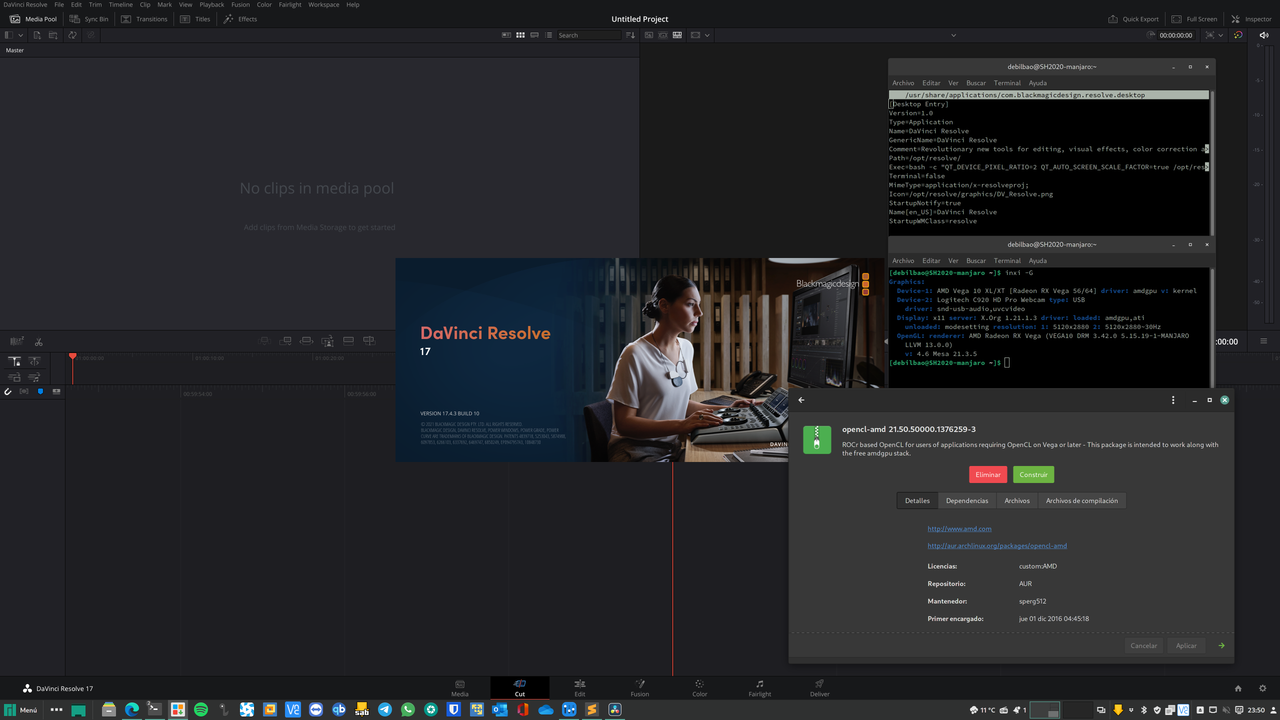
Task: Click the media pool Search field
Action: pos(589,35)
